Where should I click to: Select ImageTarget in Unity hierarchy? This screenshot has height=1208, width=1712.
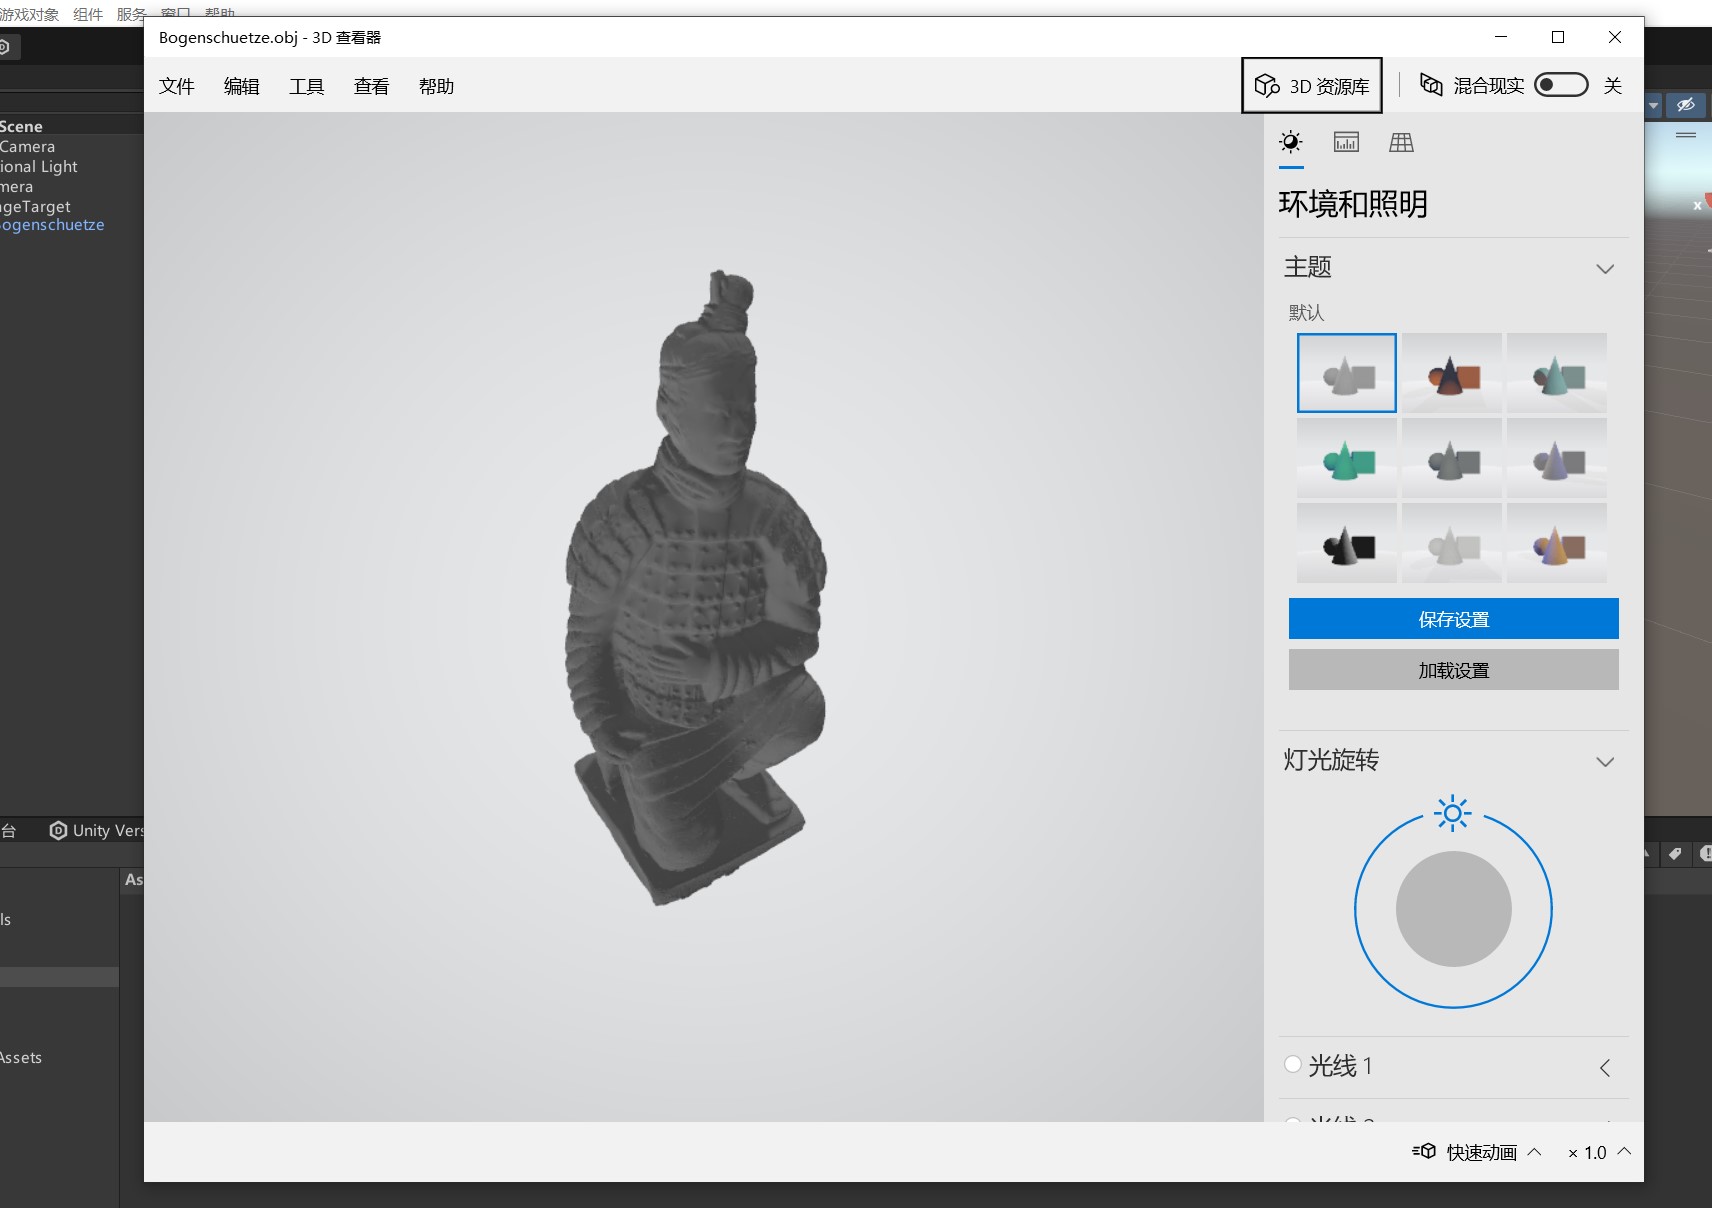(36, 206)
